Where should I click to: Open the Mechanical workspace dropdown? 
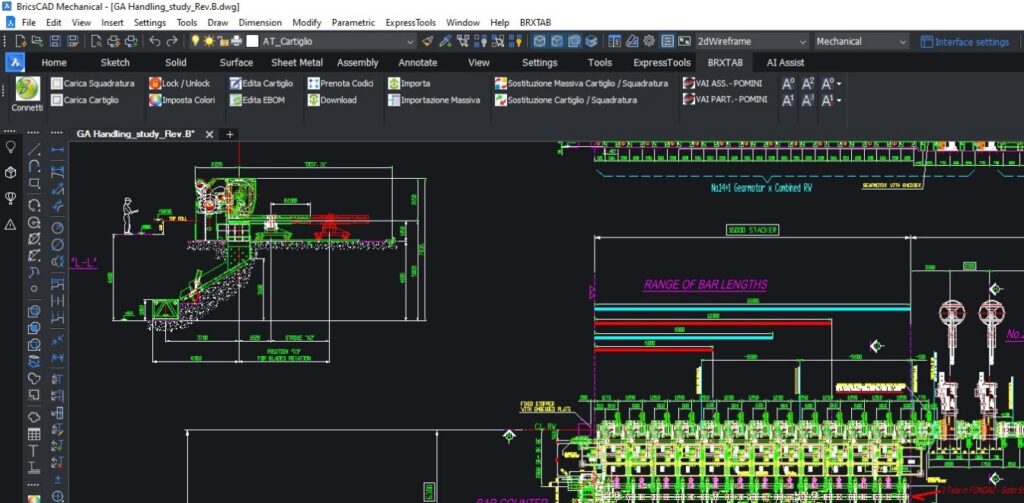(x=902, y=42)
